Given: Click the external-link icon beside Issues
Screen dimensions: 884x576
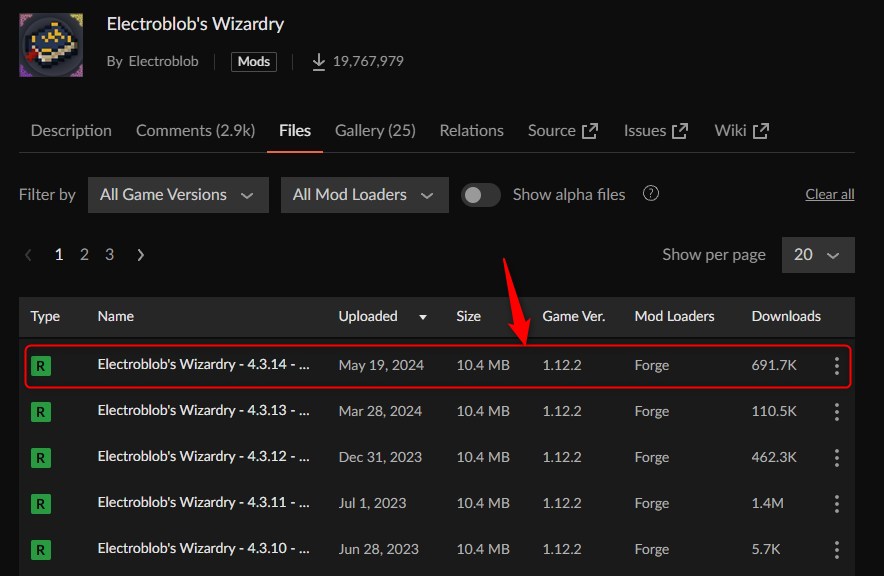Looking at the screenshot, I should tap(680, 131).
